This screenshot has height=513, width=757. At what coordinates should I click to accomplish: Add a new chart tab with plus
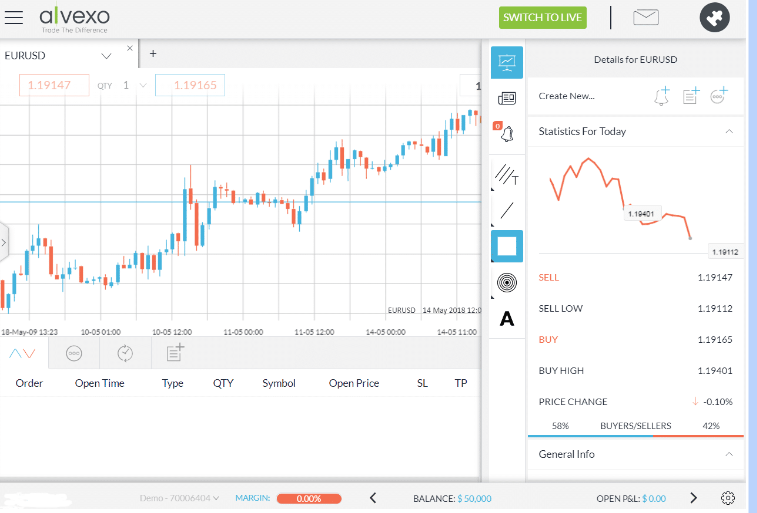tap(153, 54)
